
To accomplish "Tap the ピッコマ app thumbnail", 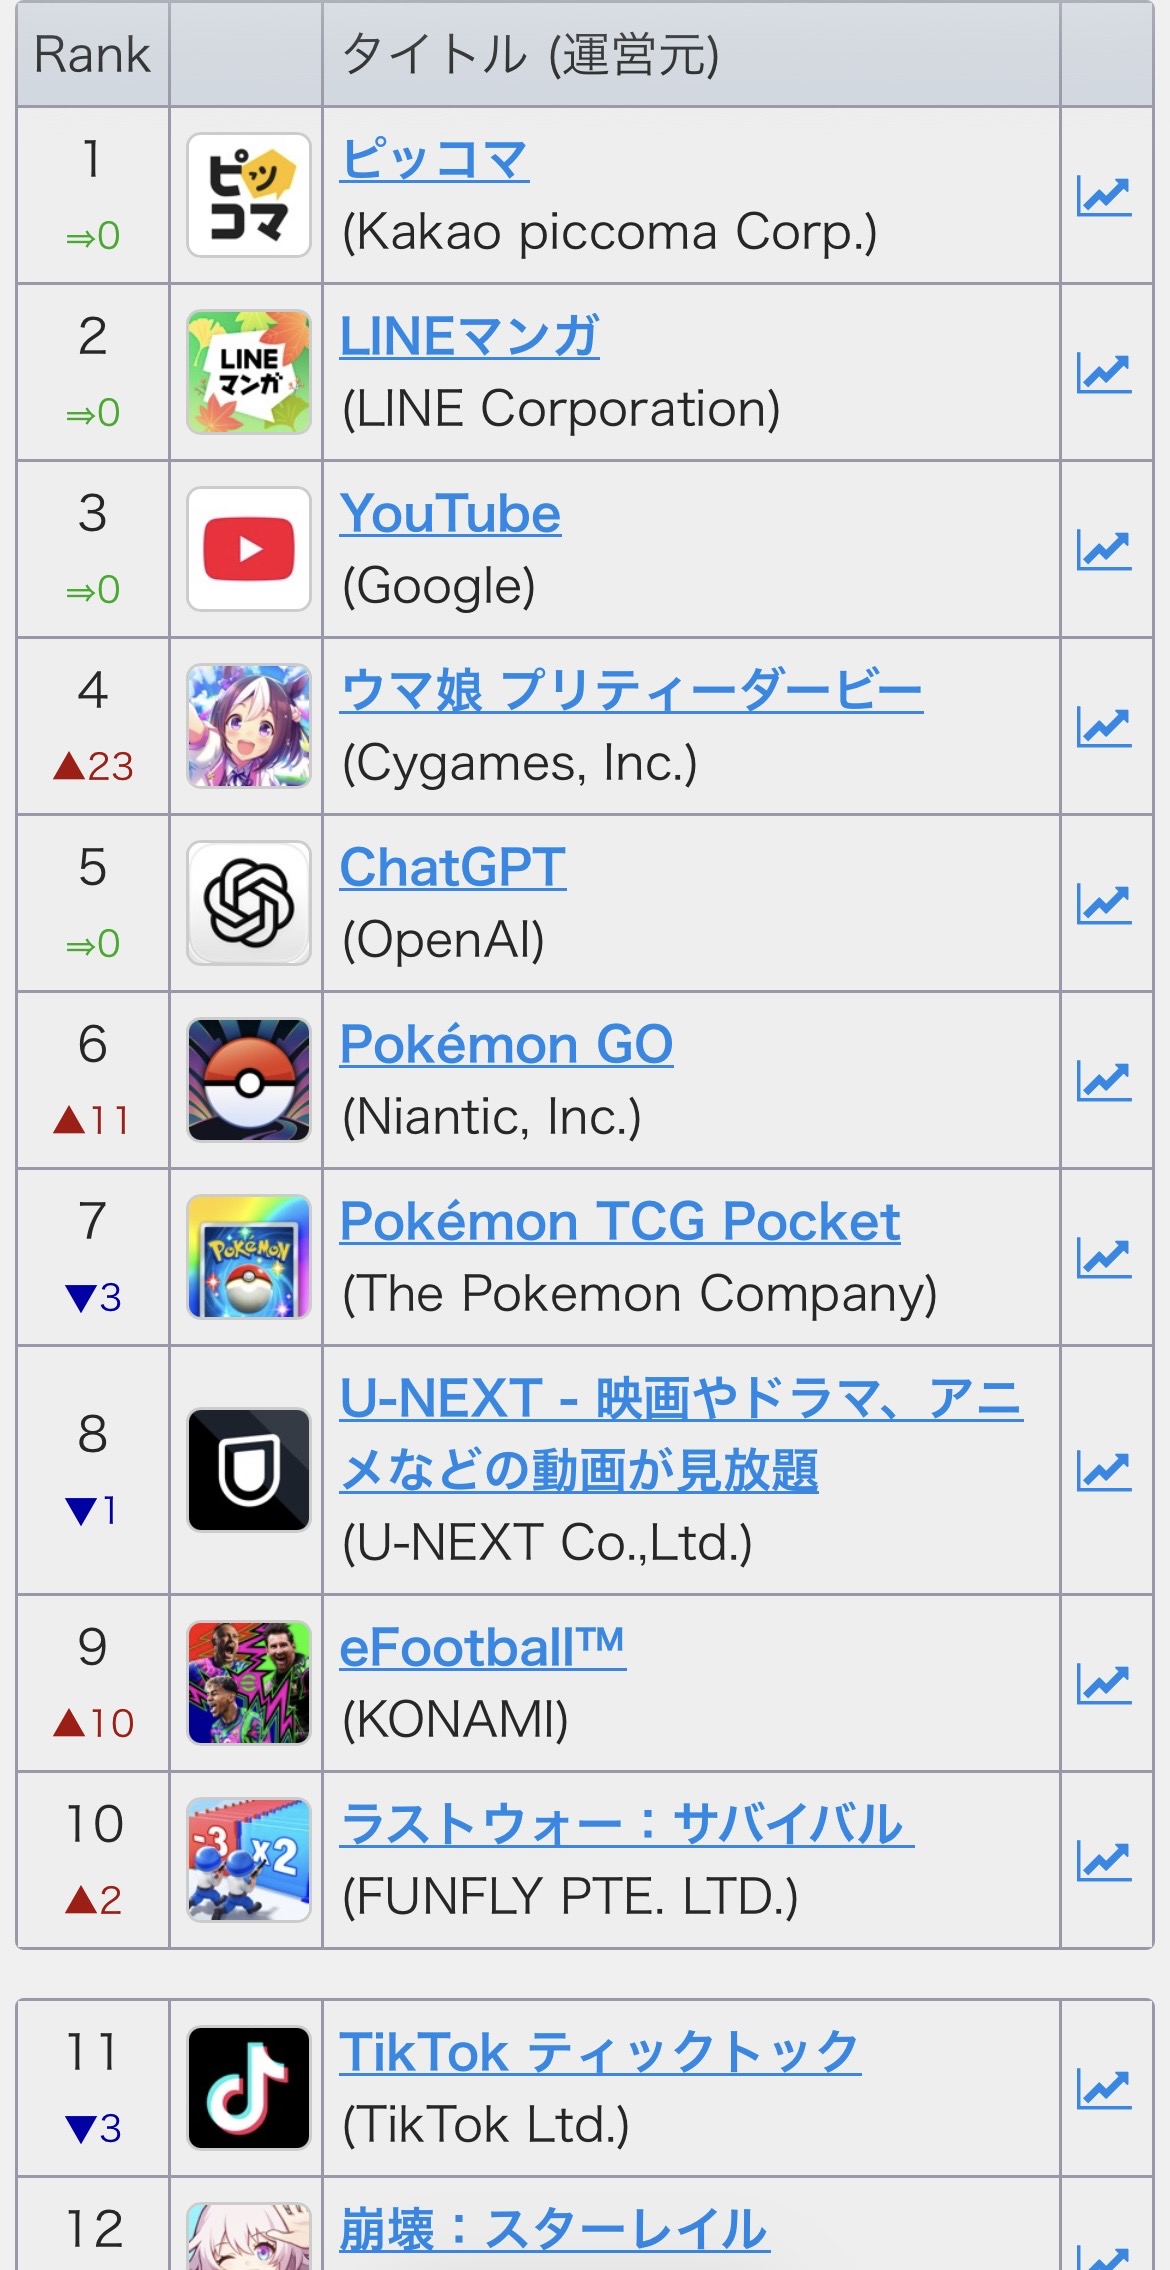I will [x=249, y=196].
